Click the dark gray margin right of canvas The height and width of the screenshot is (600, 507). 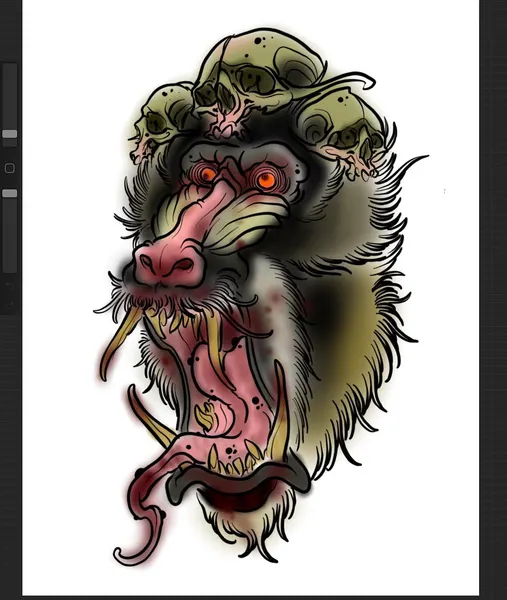coord(493,298)
